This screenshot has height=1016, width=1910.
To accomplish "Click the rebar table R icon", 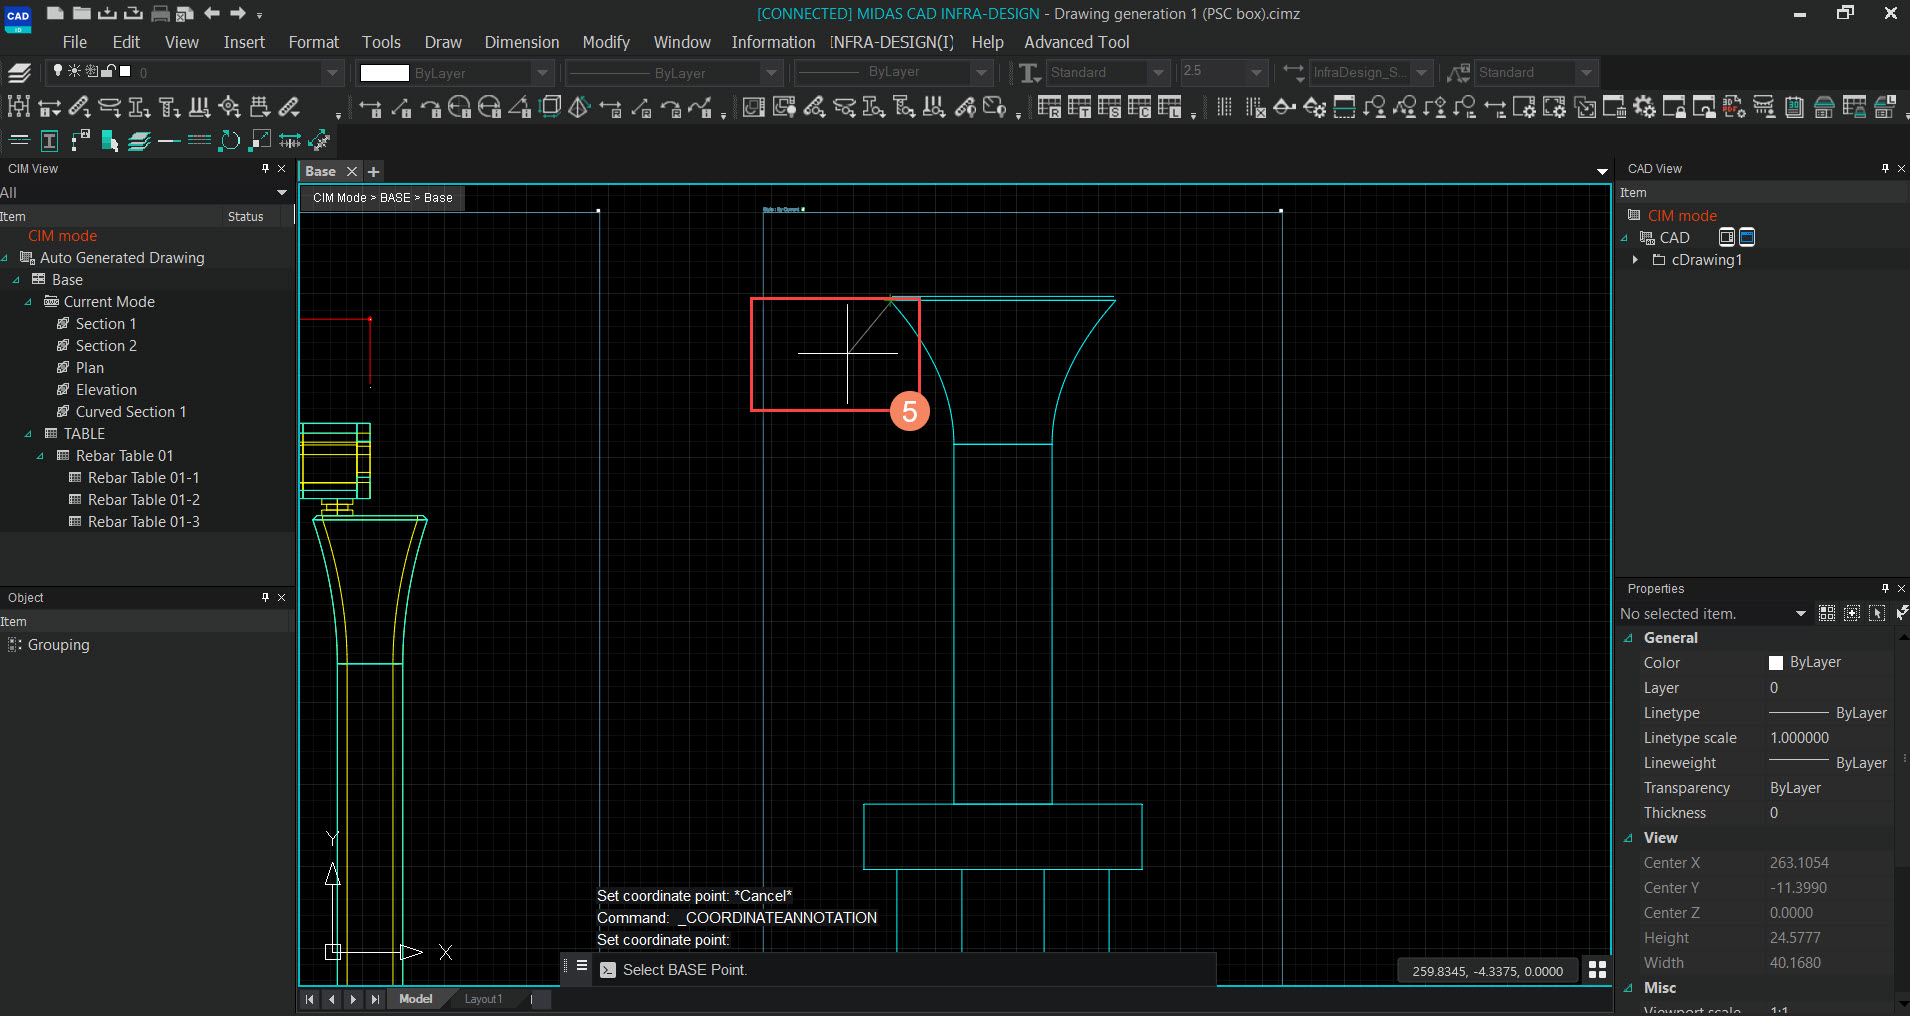I will pos(1049,107).
